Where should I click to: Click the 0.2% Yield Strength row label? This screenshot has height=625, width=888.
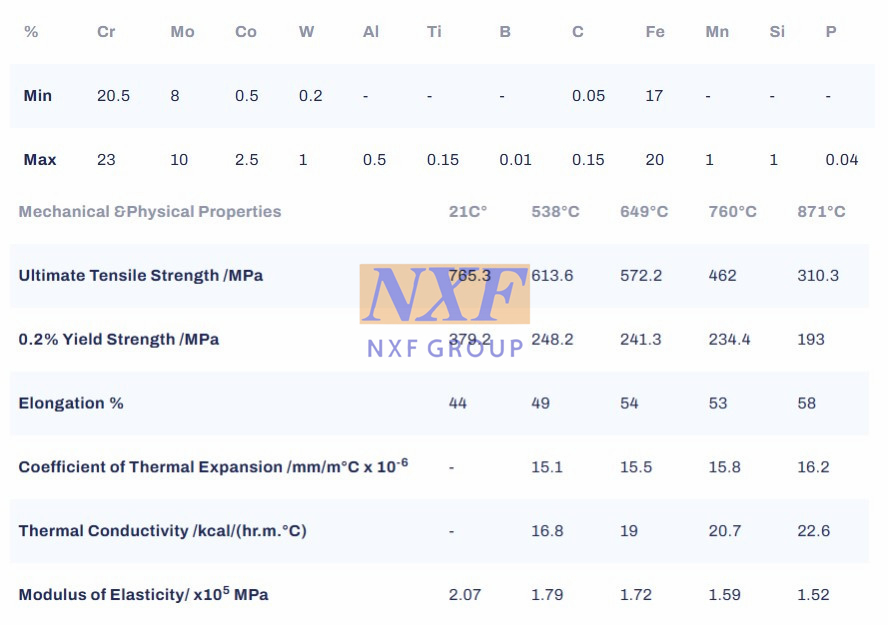pyautogui.click(x=119, y=340)
